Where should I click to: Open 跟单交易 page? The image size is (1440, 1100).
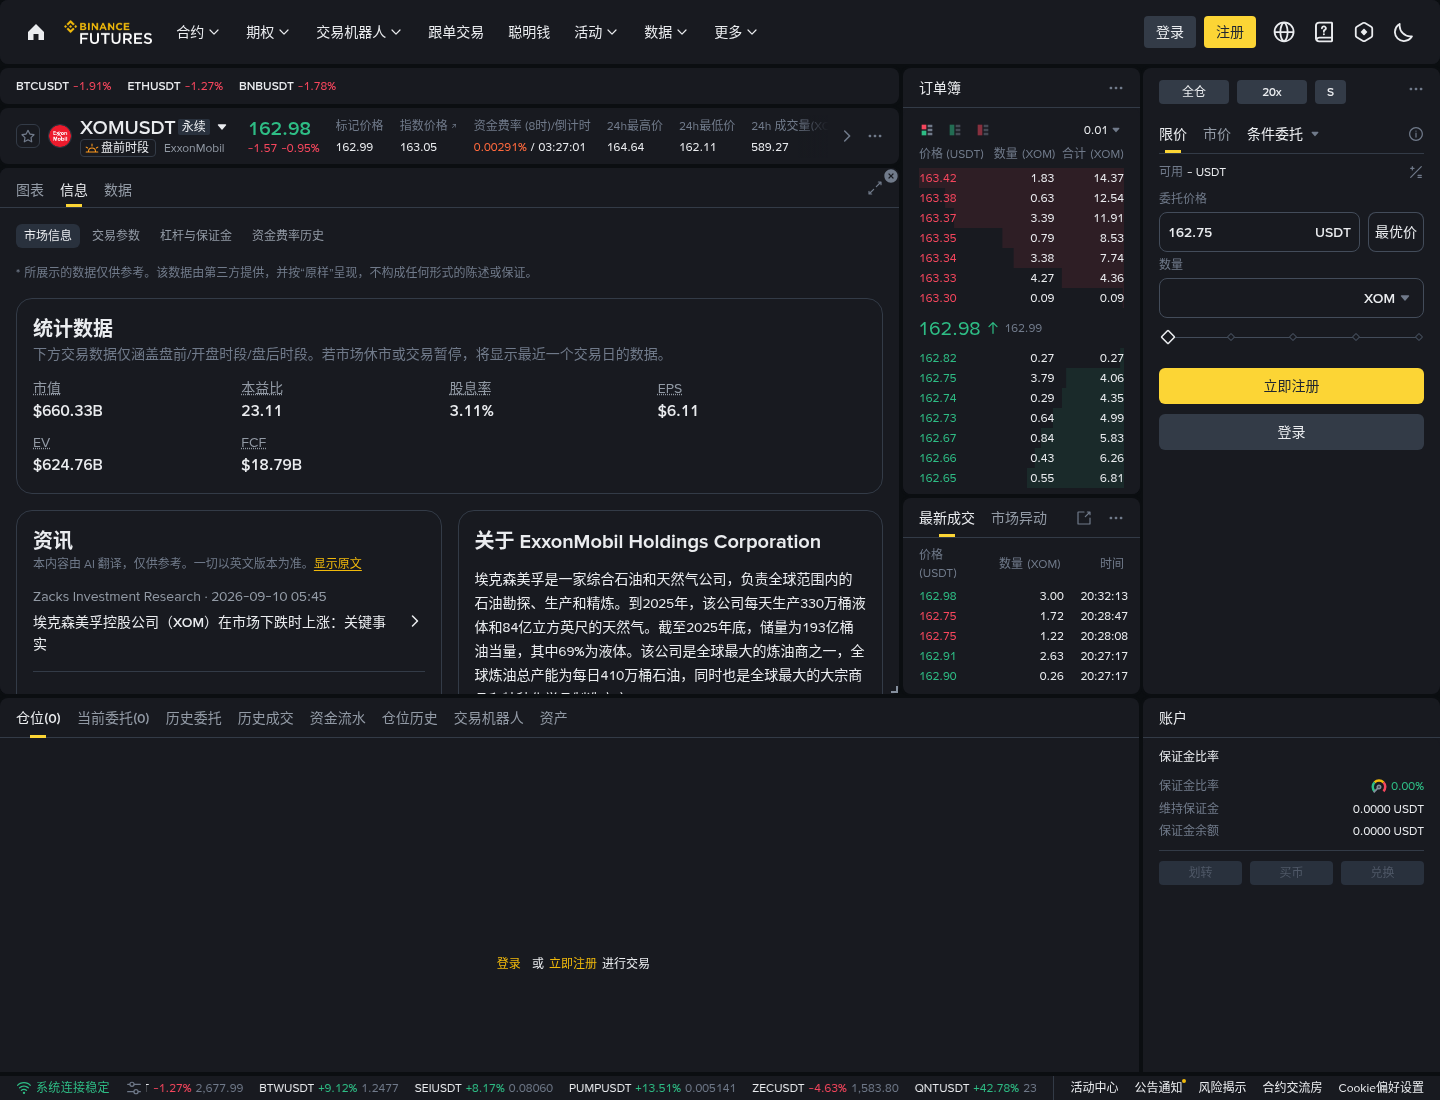click(456, 32)
